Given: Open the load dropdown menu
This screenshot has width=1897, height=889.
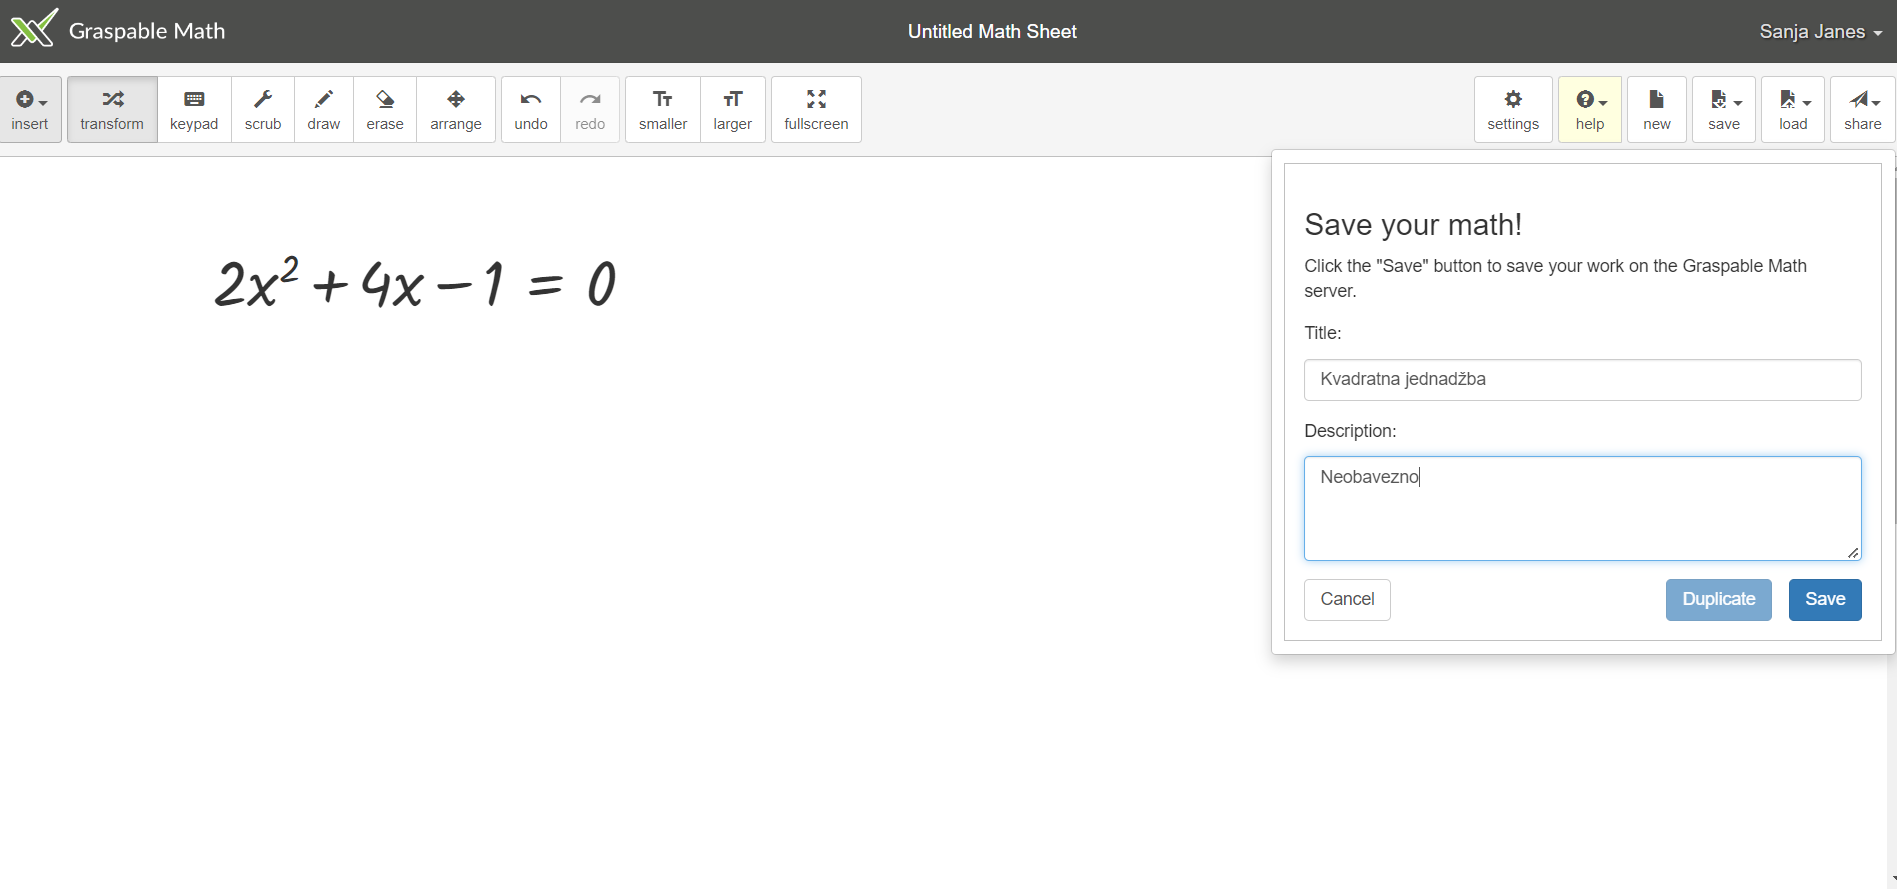Looking at the screenshot, I should click(1794, 110).
